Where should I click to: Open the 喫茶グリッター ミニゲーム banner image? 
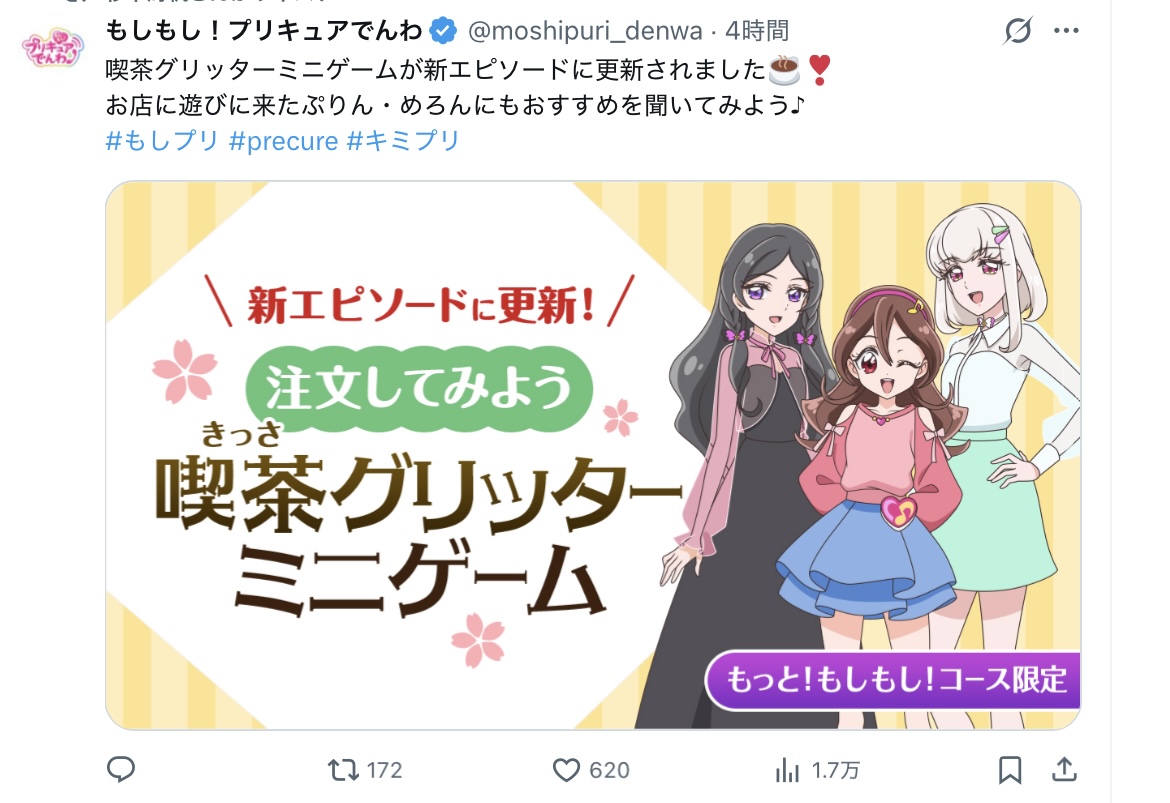pos(593,455)
